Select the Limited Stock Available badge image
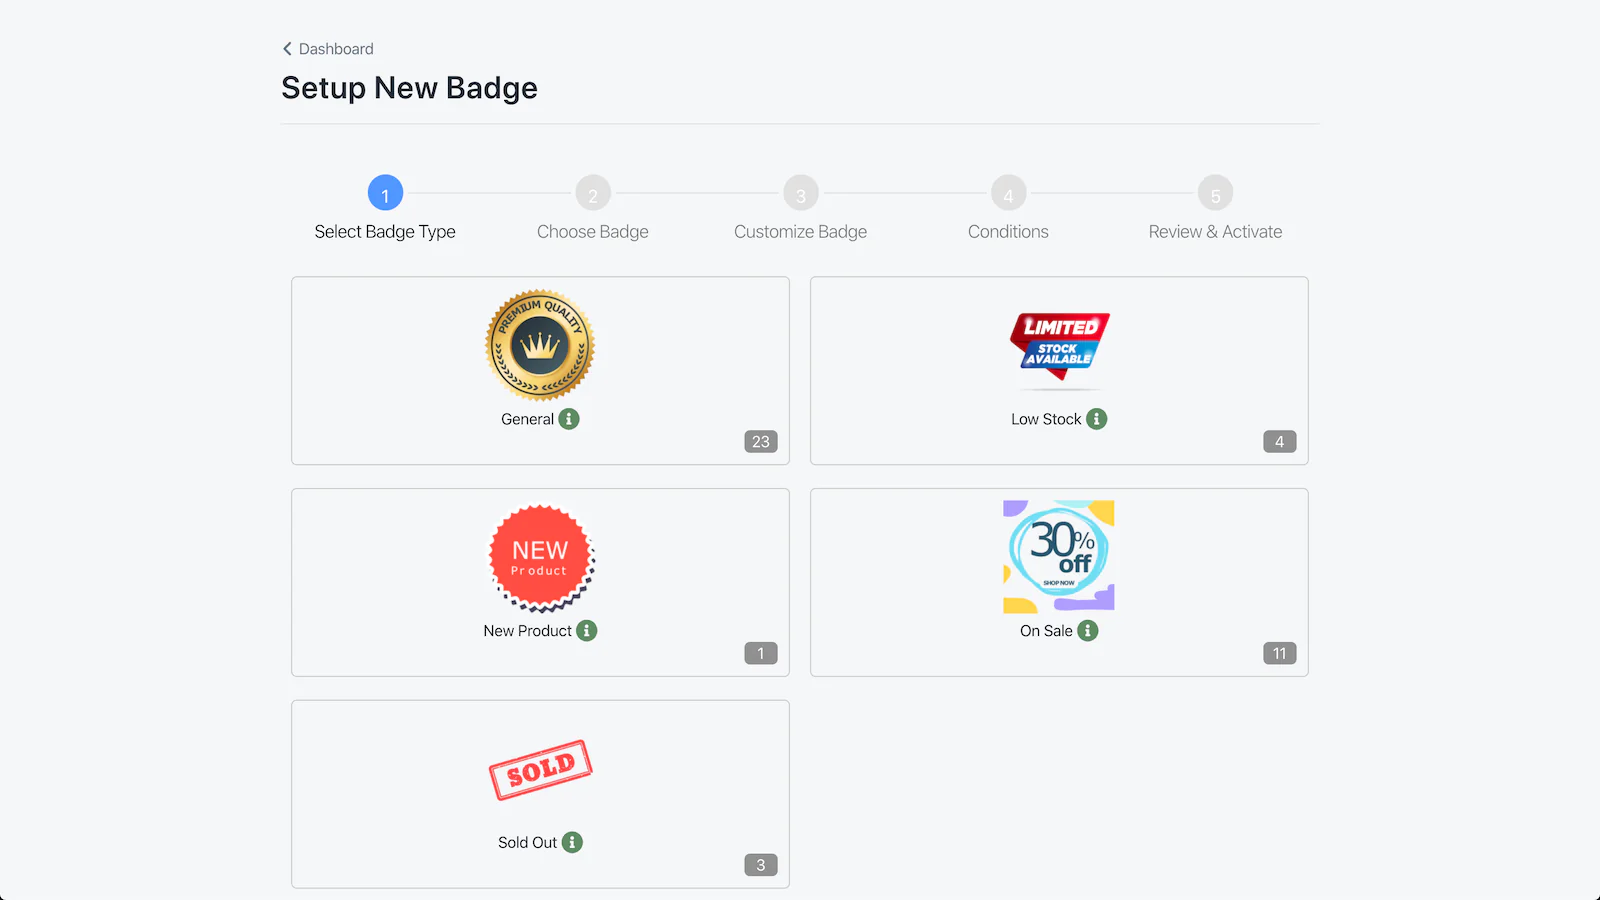1600x900 pixels. pyautogui.click(x=1059, y=346)
